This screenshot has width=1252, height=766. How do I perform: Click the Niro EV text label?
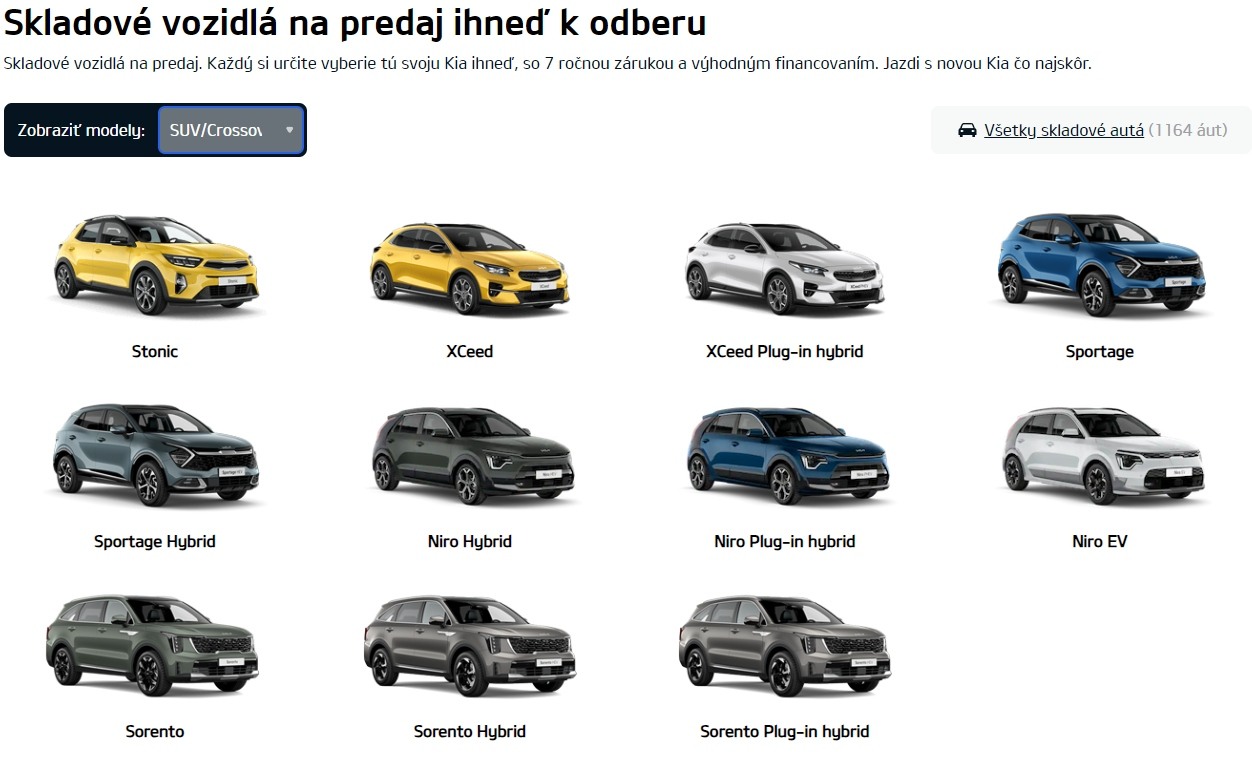[x=1100, y=541]
